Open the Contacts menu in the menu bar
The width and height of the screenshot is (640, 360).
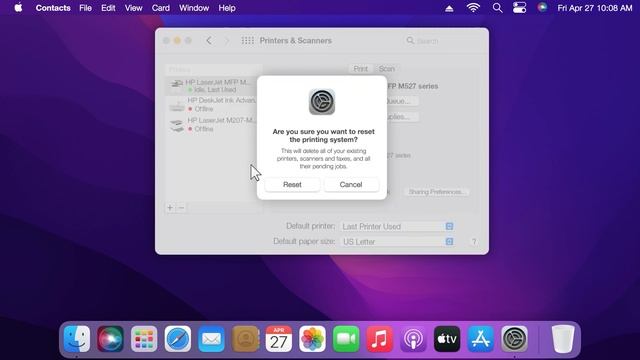click(x=53, y=8)
